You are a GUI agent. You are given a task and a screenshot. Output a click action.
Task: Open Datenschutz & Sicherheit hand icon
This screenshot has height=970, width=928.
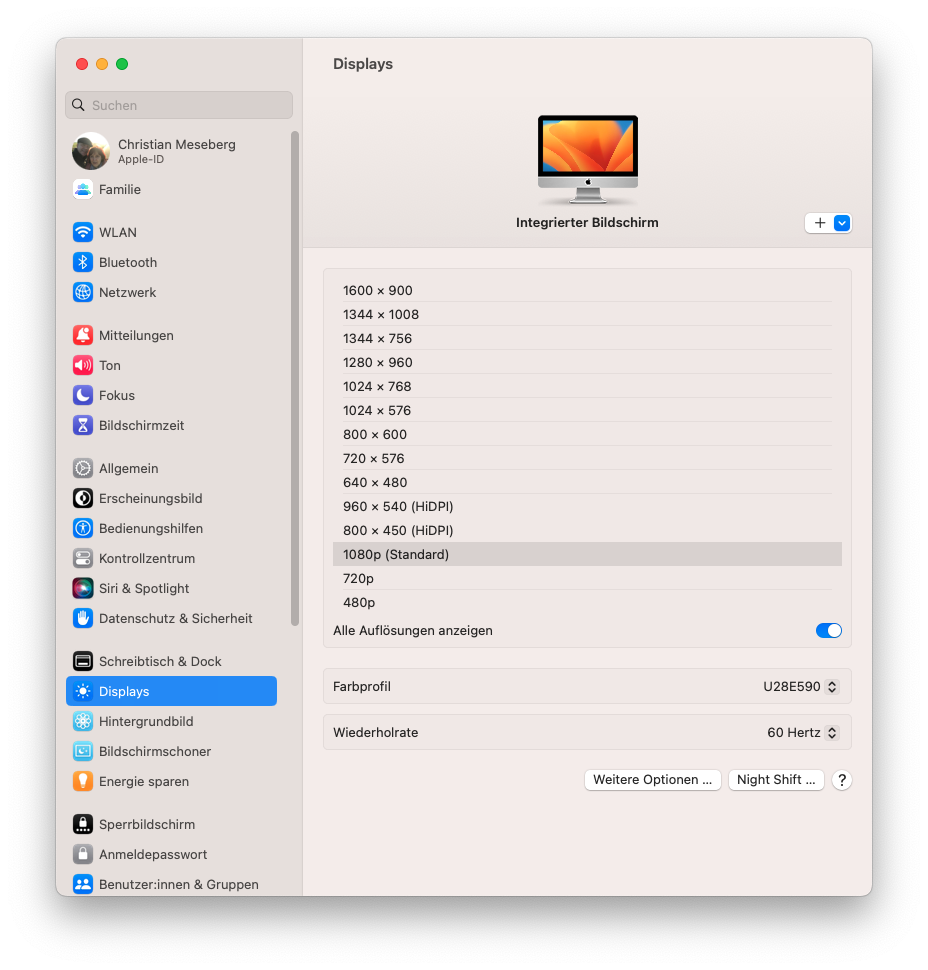pyautogui.click(x=83, y=618)
